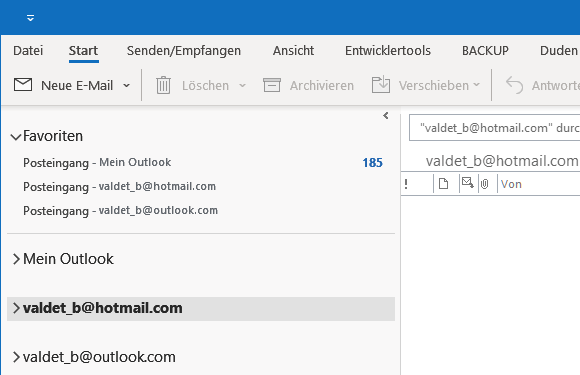Click the Neue E-Mail label
The height and width of the screenshot is (375, 580).
(x=77, y=86)
